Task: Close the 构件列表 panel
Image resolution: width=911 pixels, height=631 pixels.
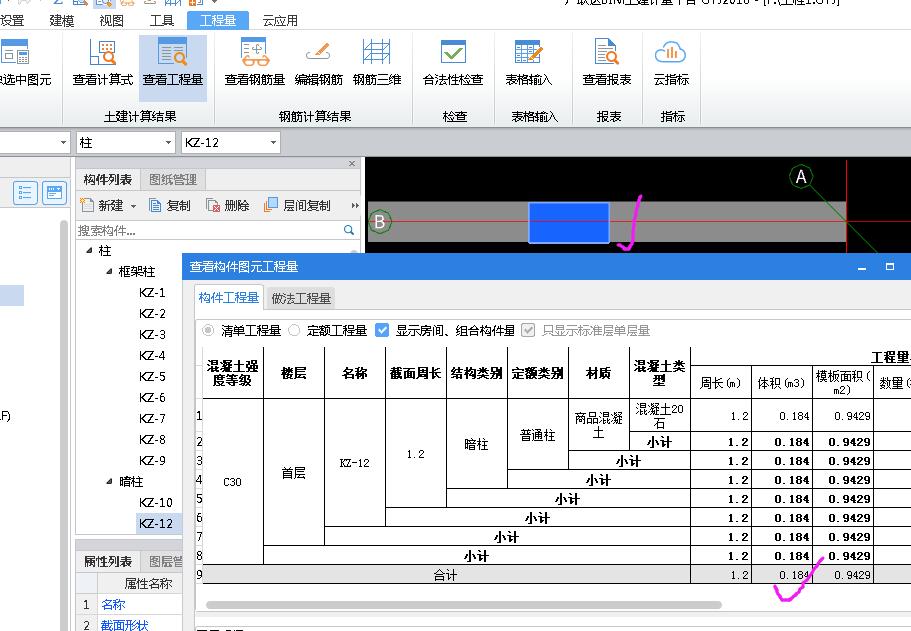Action: [x=352, y=163]
